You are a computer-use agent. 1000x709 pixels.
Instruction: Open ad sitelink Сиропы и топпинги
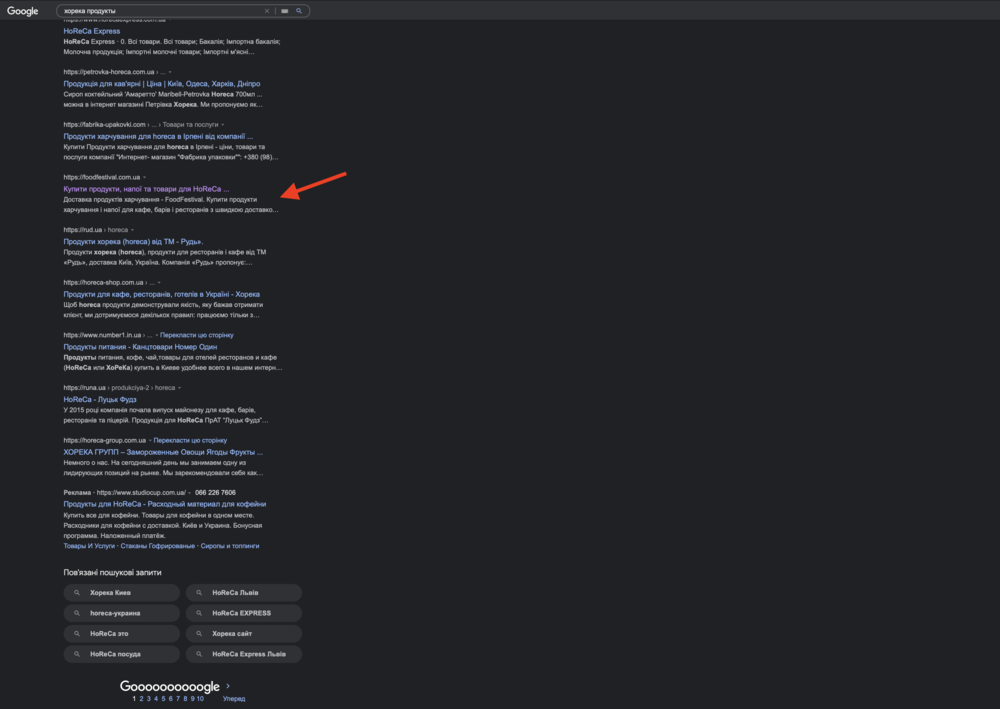click(x=230, y=546)
